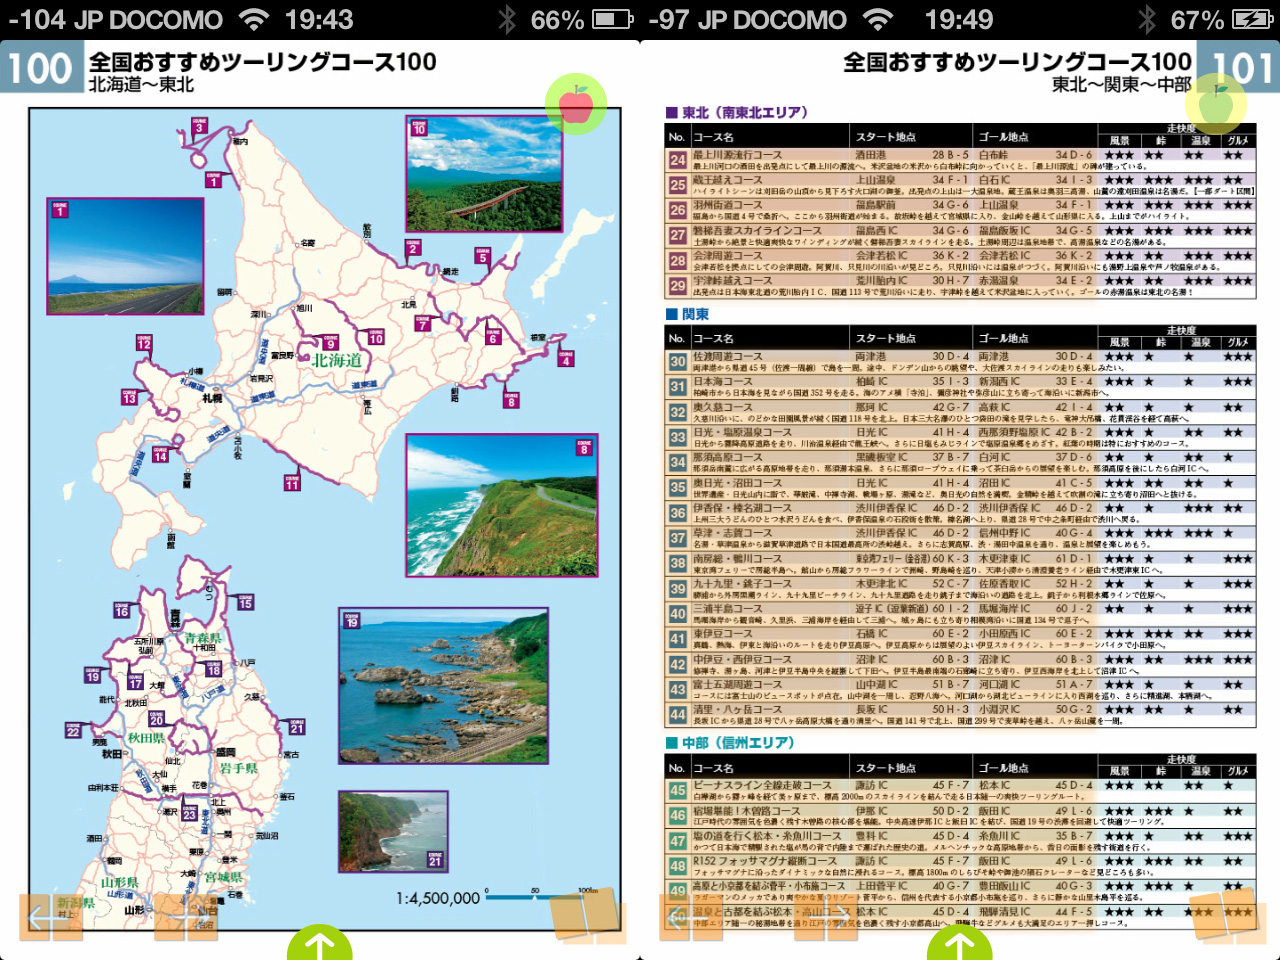Tap the Wi-Fi icon in left status bar
The width and height of the screenshot is (1280, 960).
tap(255, 19)
